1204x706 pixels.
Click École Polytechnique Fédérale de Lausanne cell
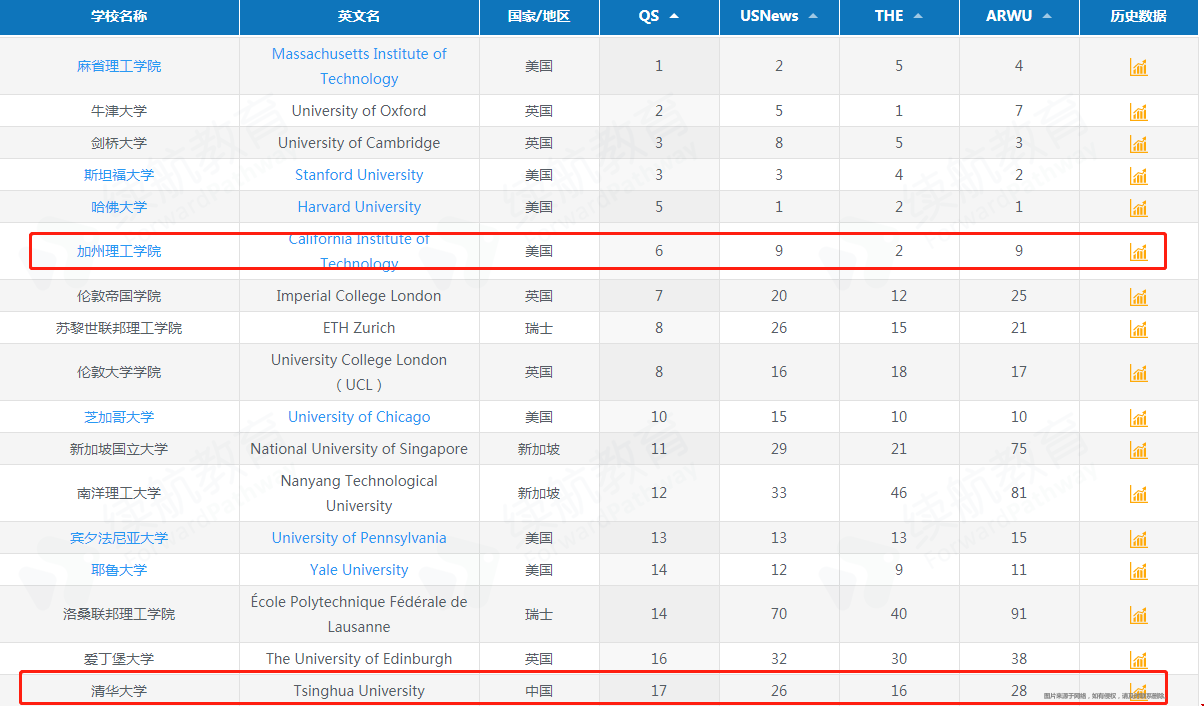coord(359,614)
